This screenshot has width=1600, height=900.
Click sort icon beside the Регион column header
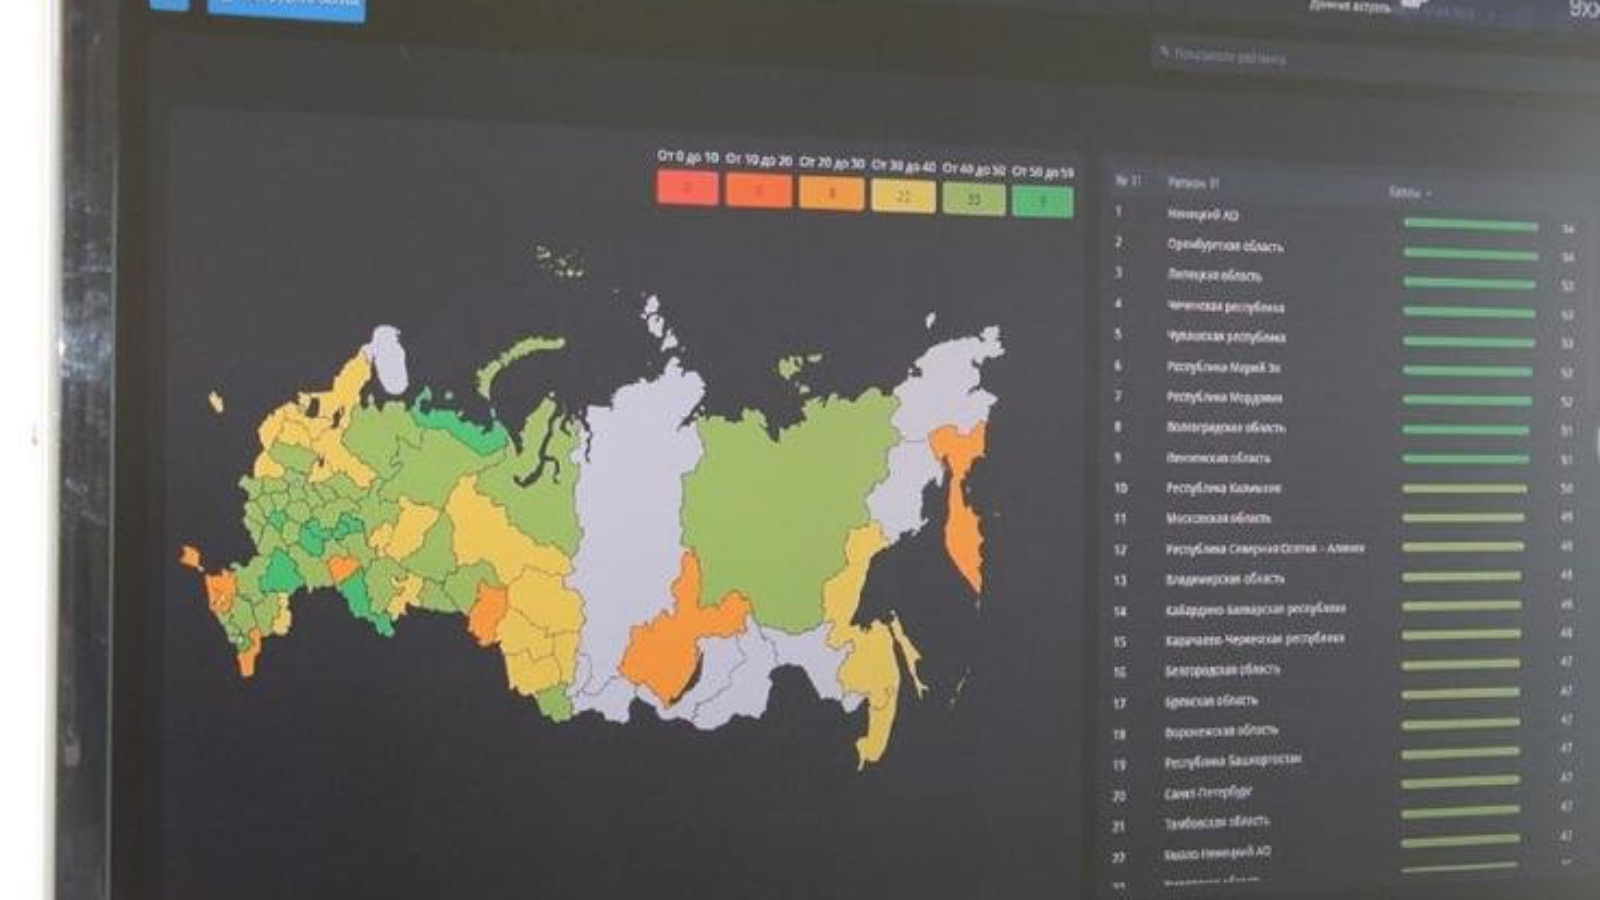1215,184
